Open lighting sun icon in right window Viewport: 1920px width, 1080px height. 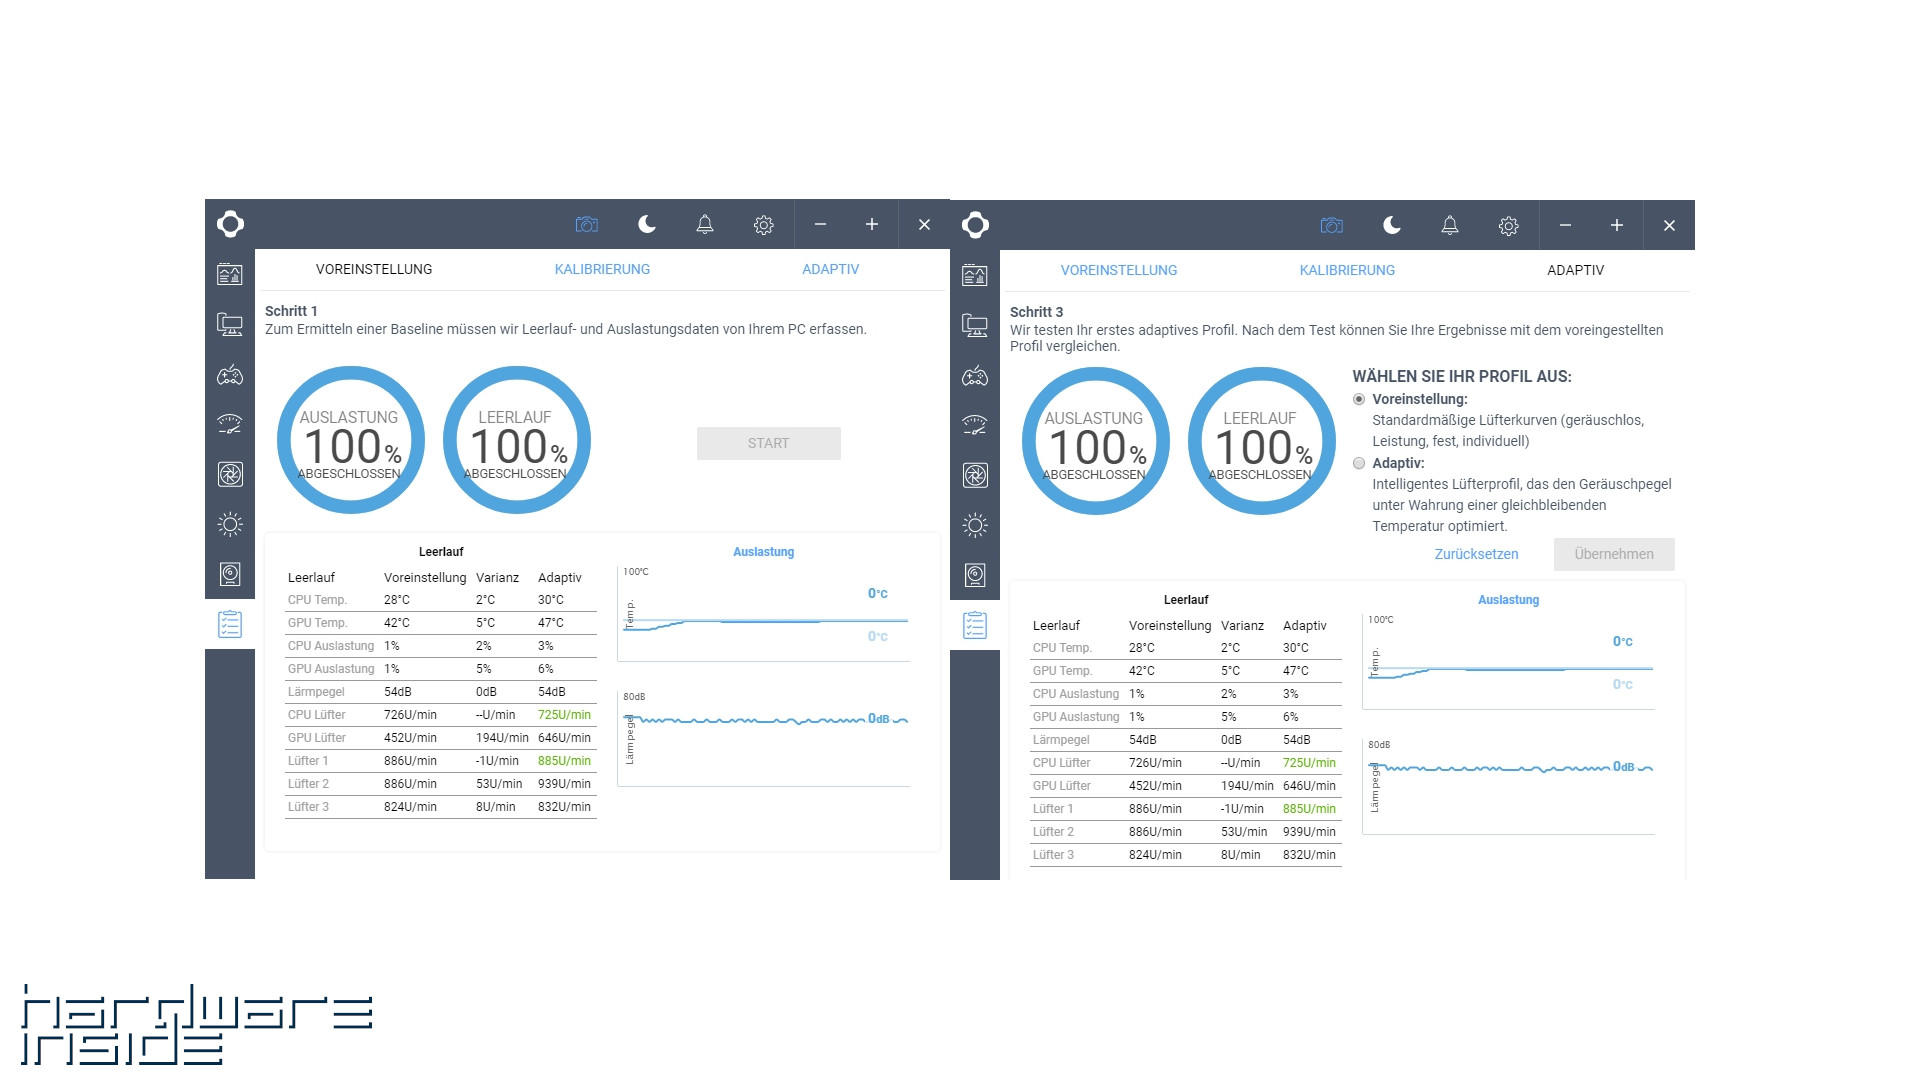(975, 525)
